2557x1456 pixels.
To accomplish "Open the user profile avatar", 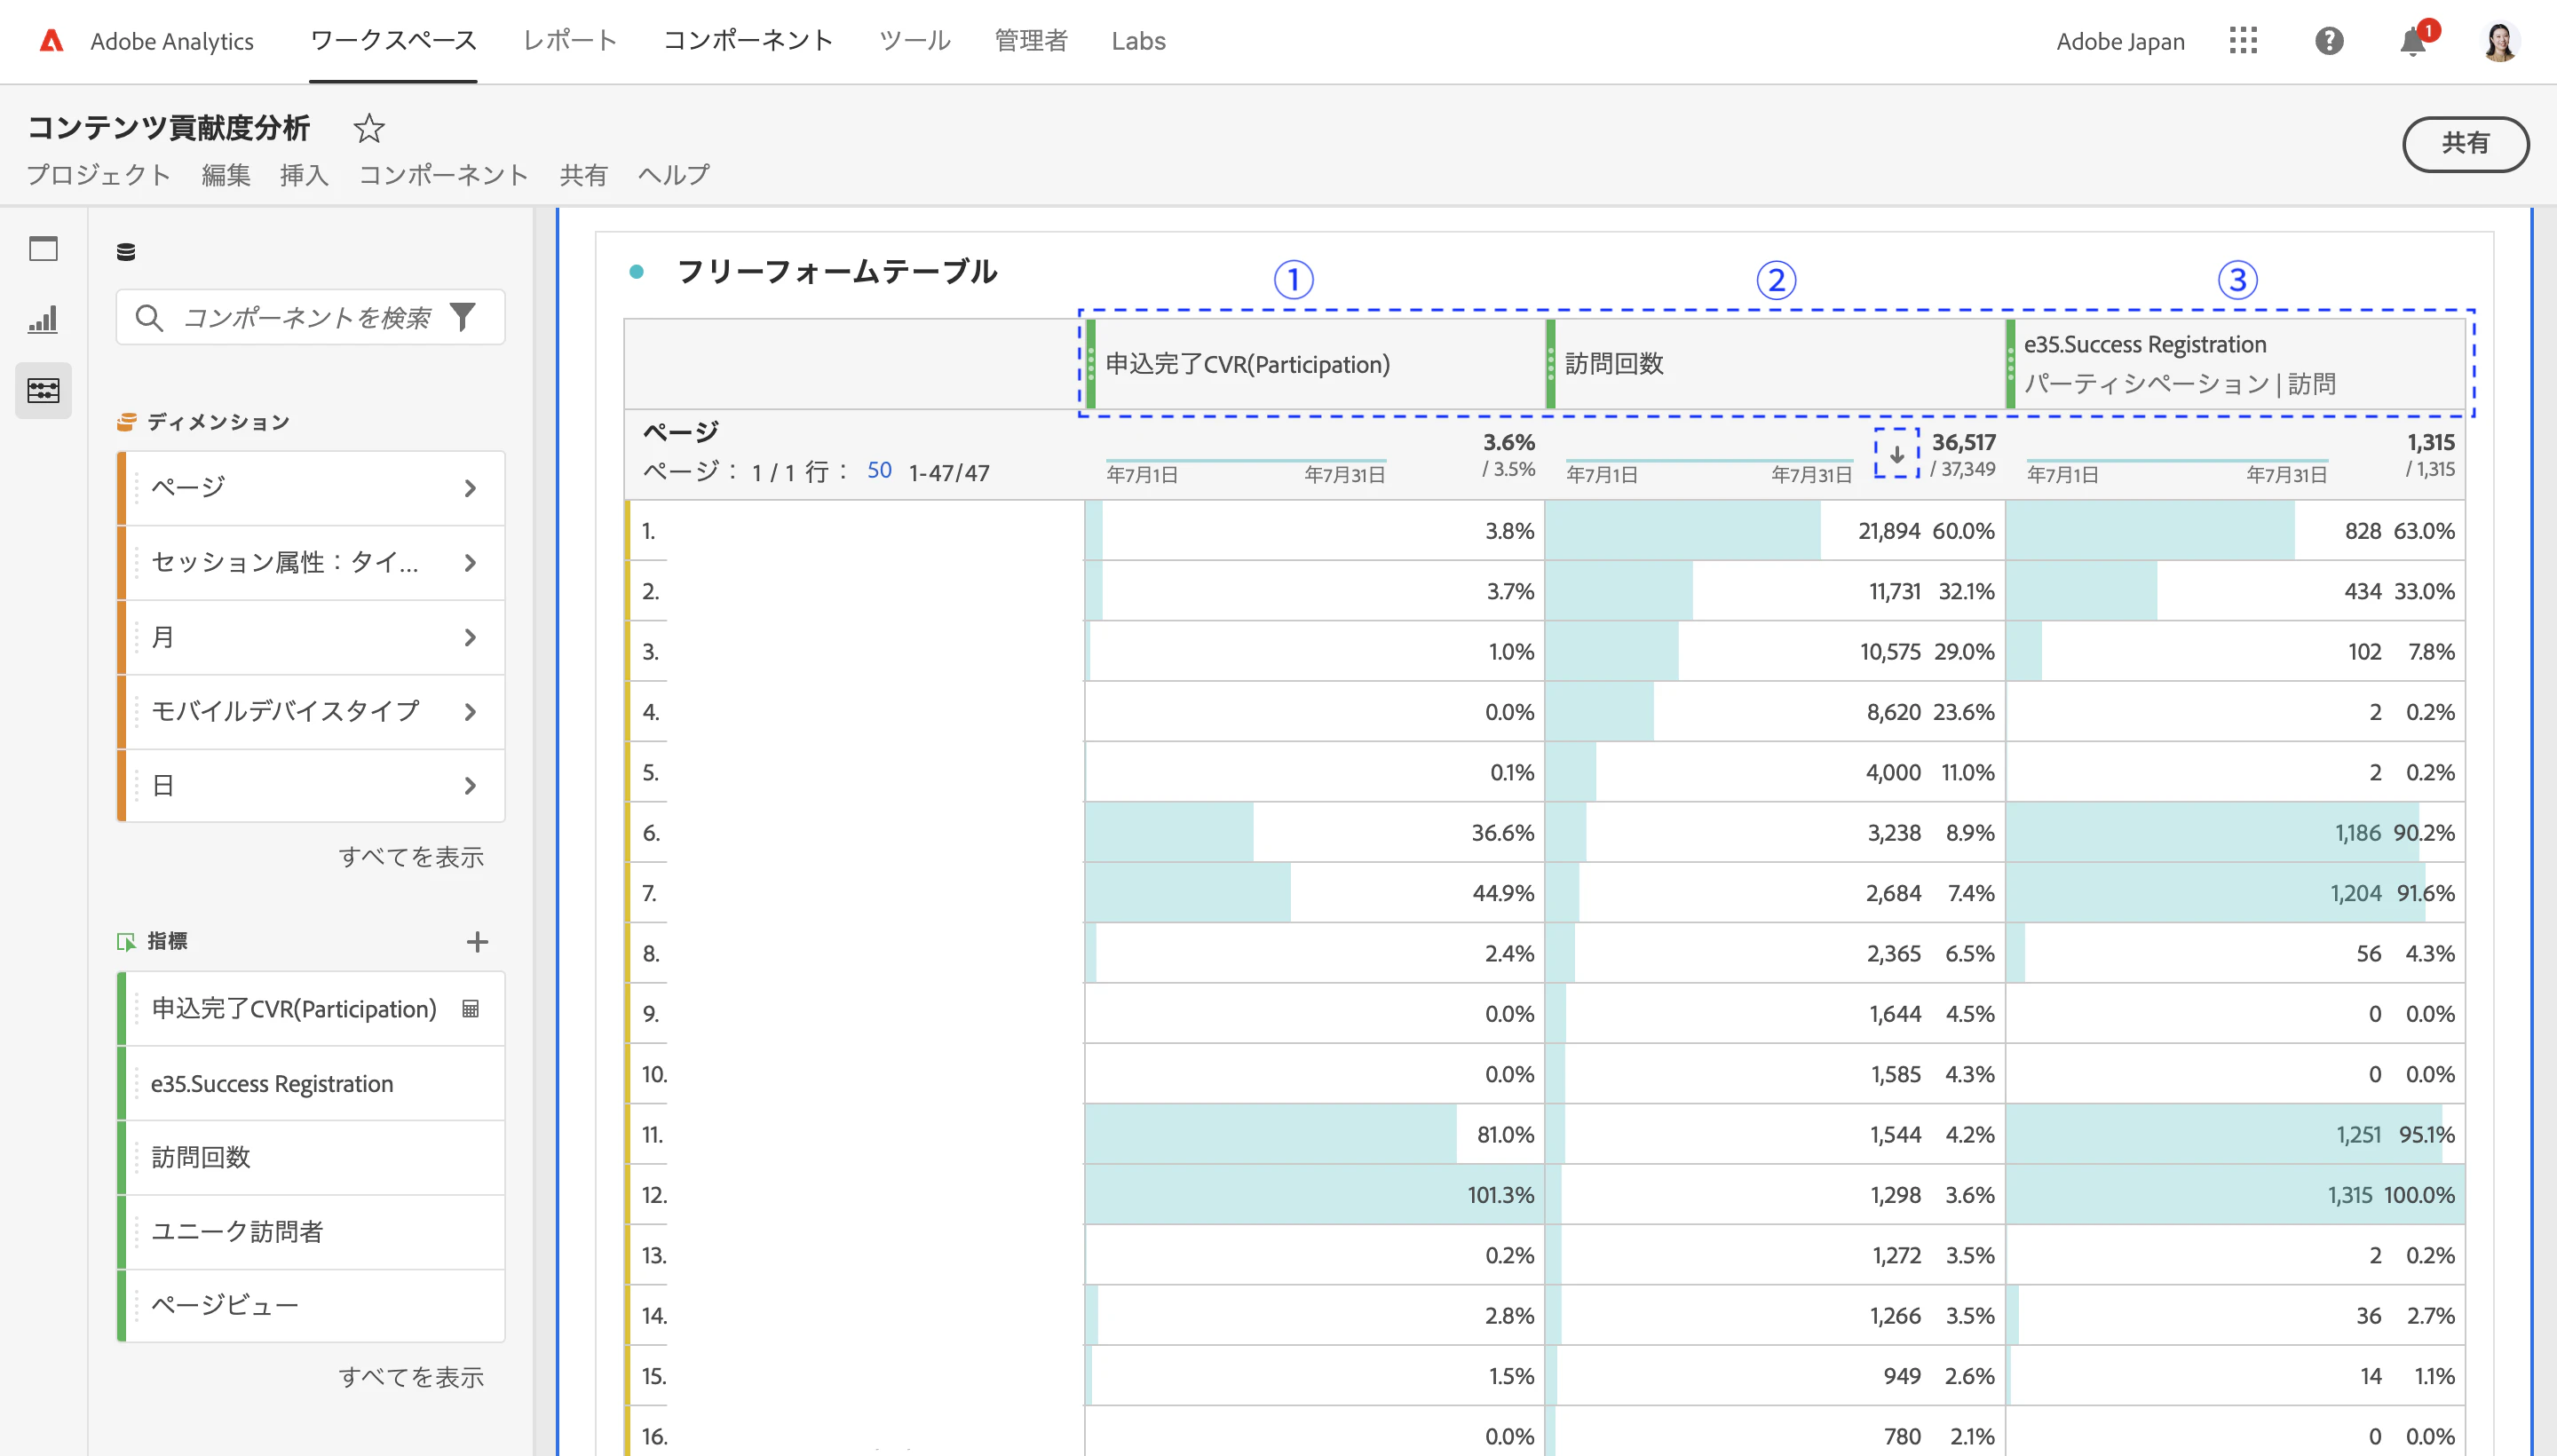I will coord(2500,41).
